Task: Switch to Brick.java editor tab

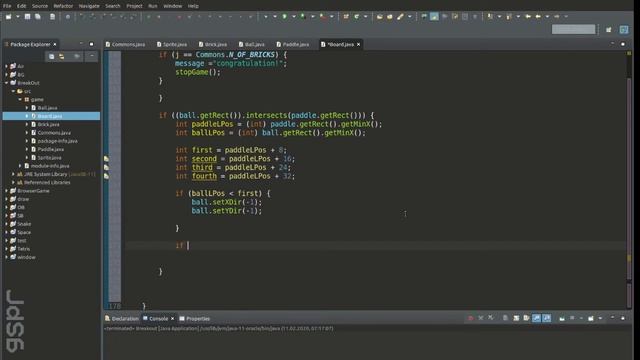Action: tap(213, 44)
